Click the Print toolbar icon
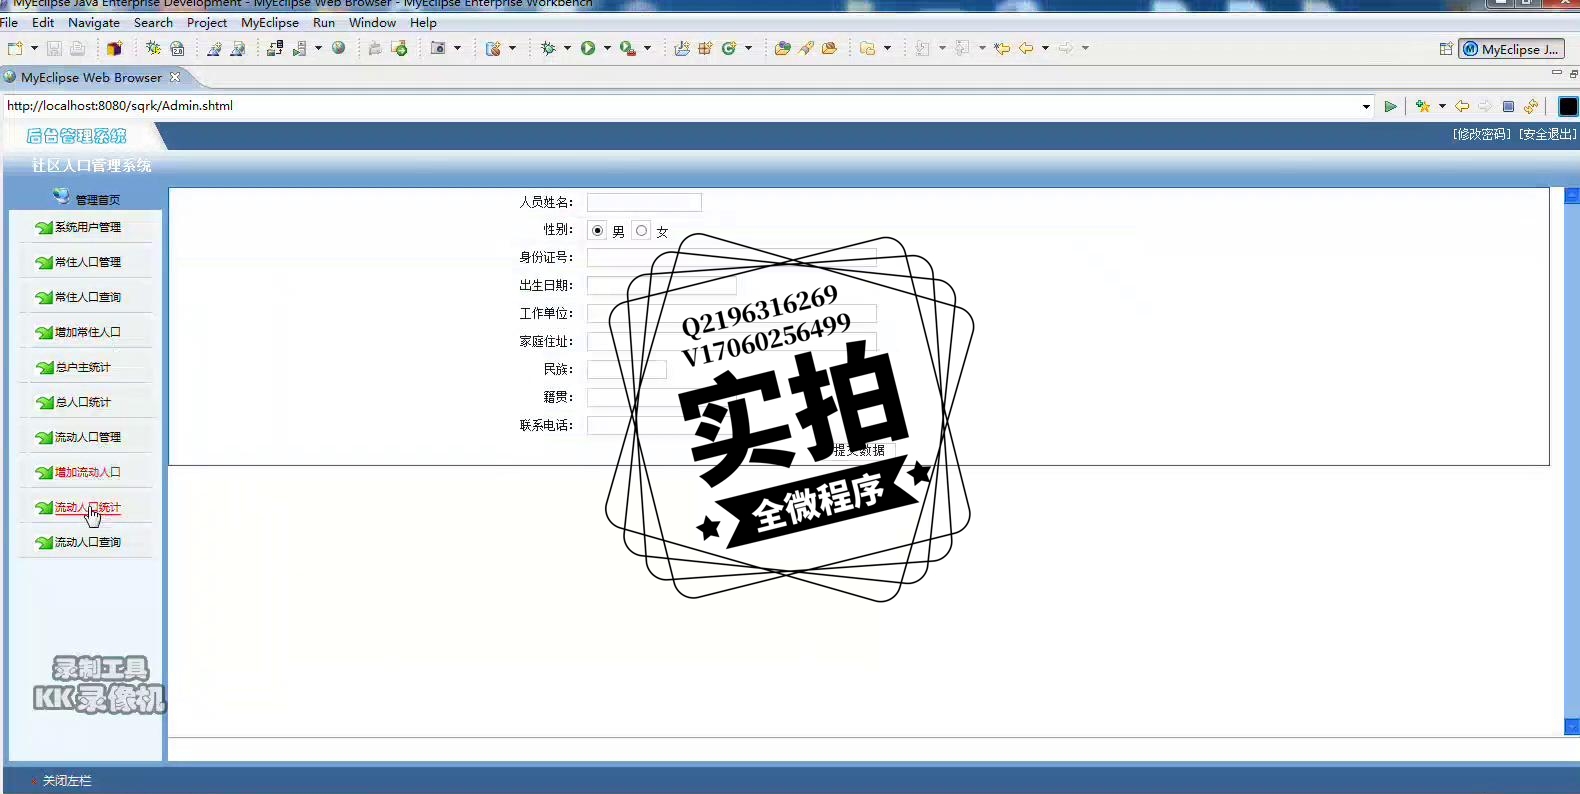This screenshot has height=794, width=1580. 77,48
